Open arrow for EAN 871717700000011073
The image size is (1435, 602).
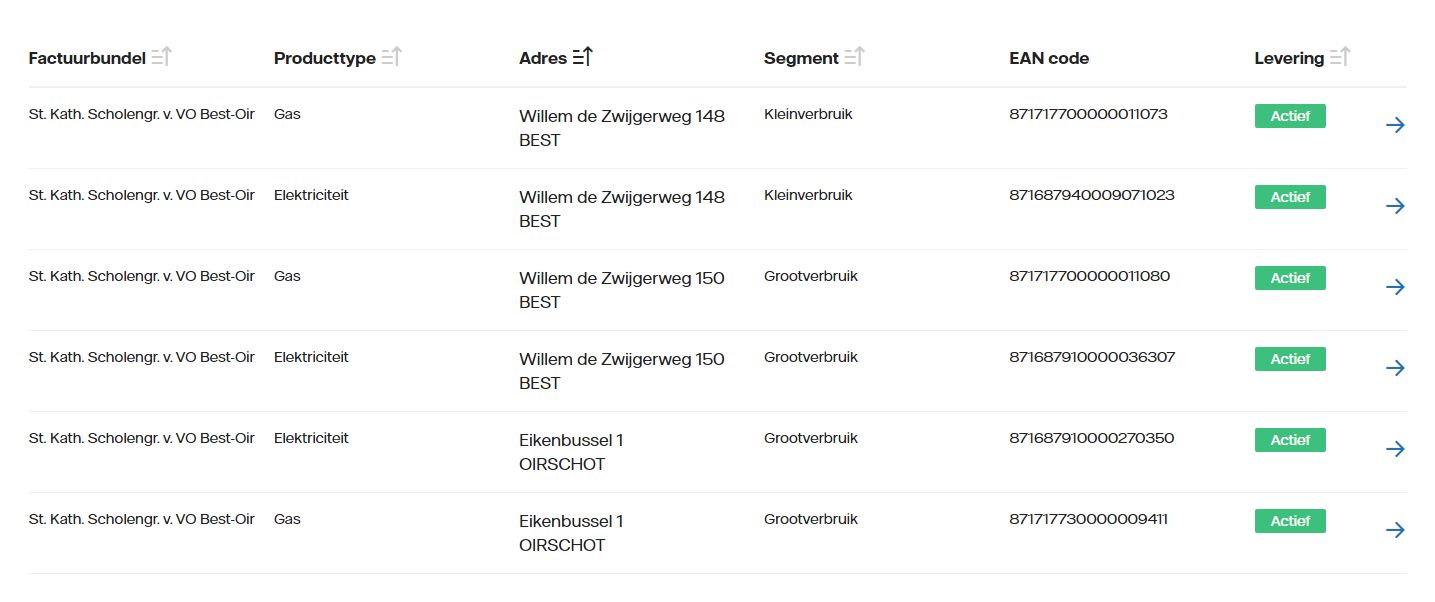point(1395,125)
